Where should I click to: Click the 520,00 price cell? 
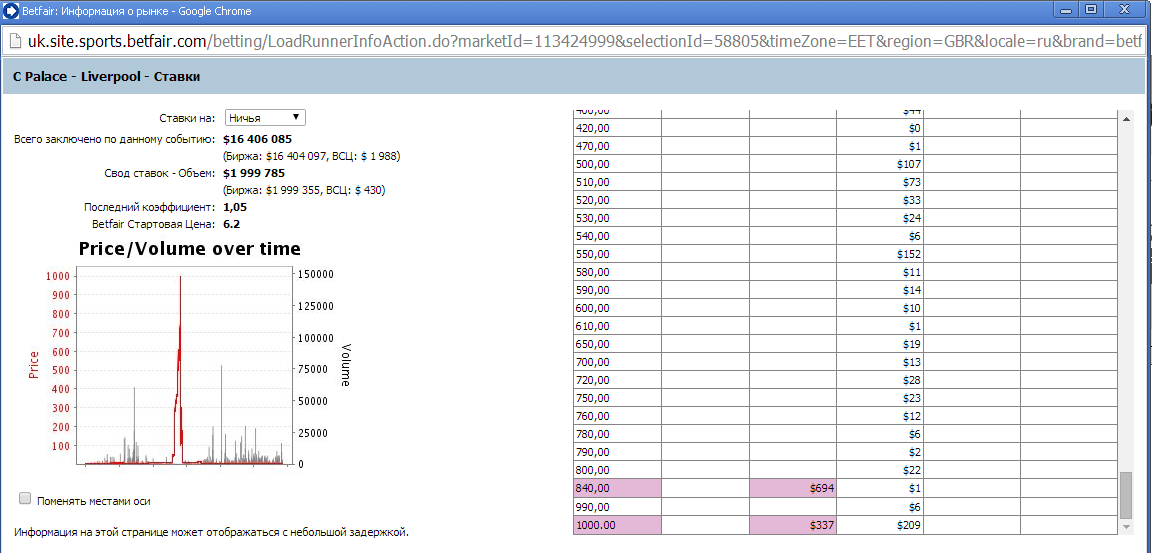[617, 200]
